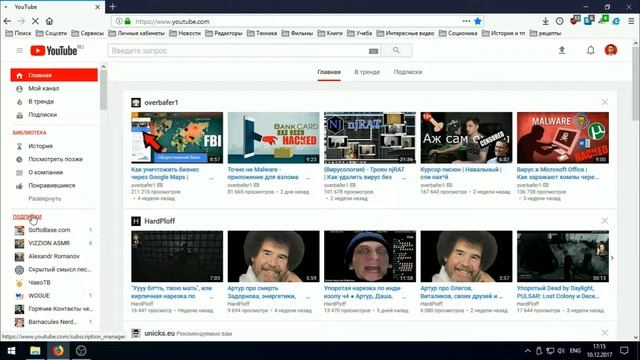Show next videos in HardPloff shelf

click(612, 258)
